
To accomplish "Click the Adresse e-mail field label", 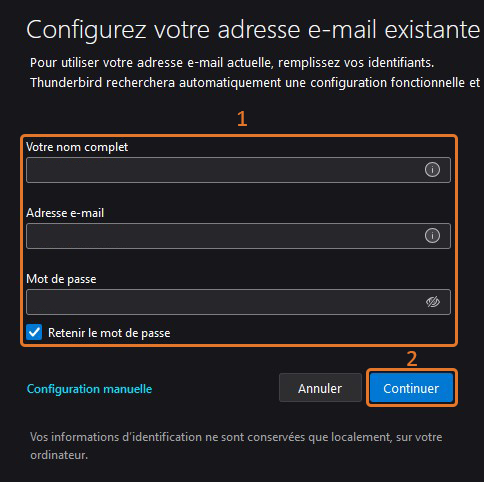I will point(65,213).
